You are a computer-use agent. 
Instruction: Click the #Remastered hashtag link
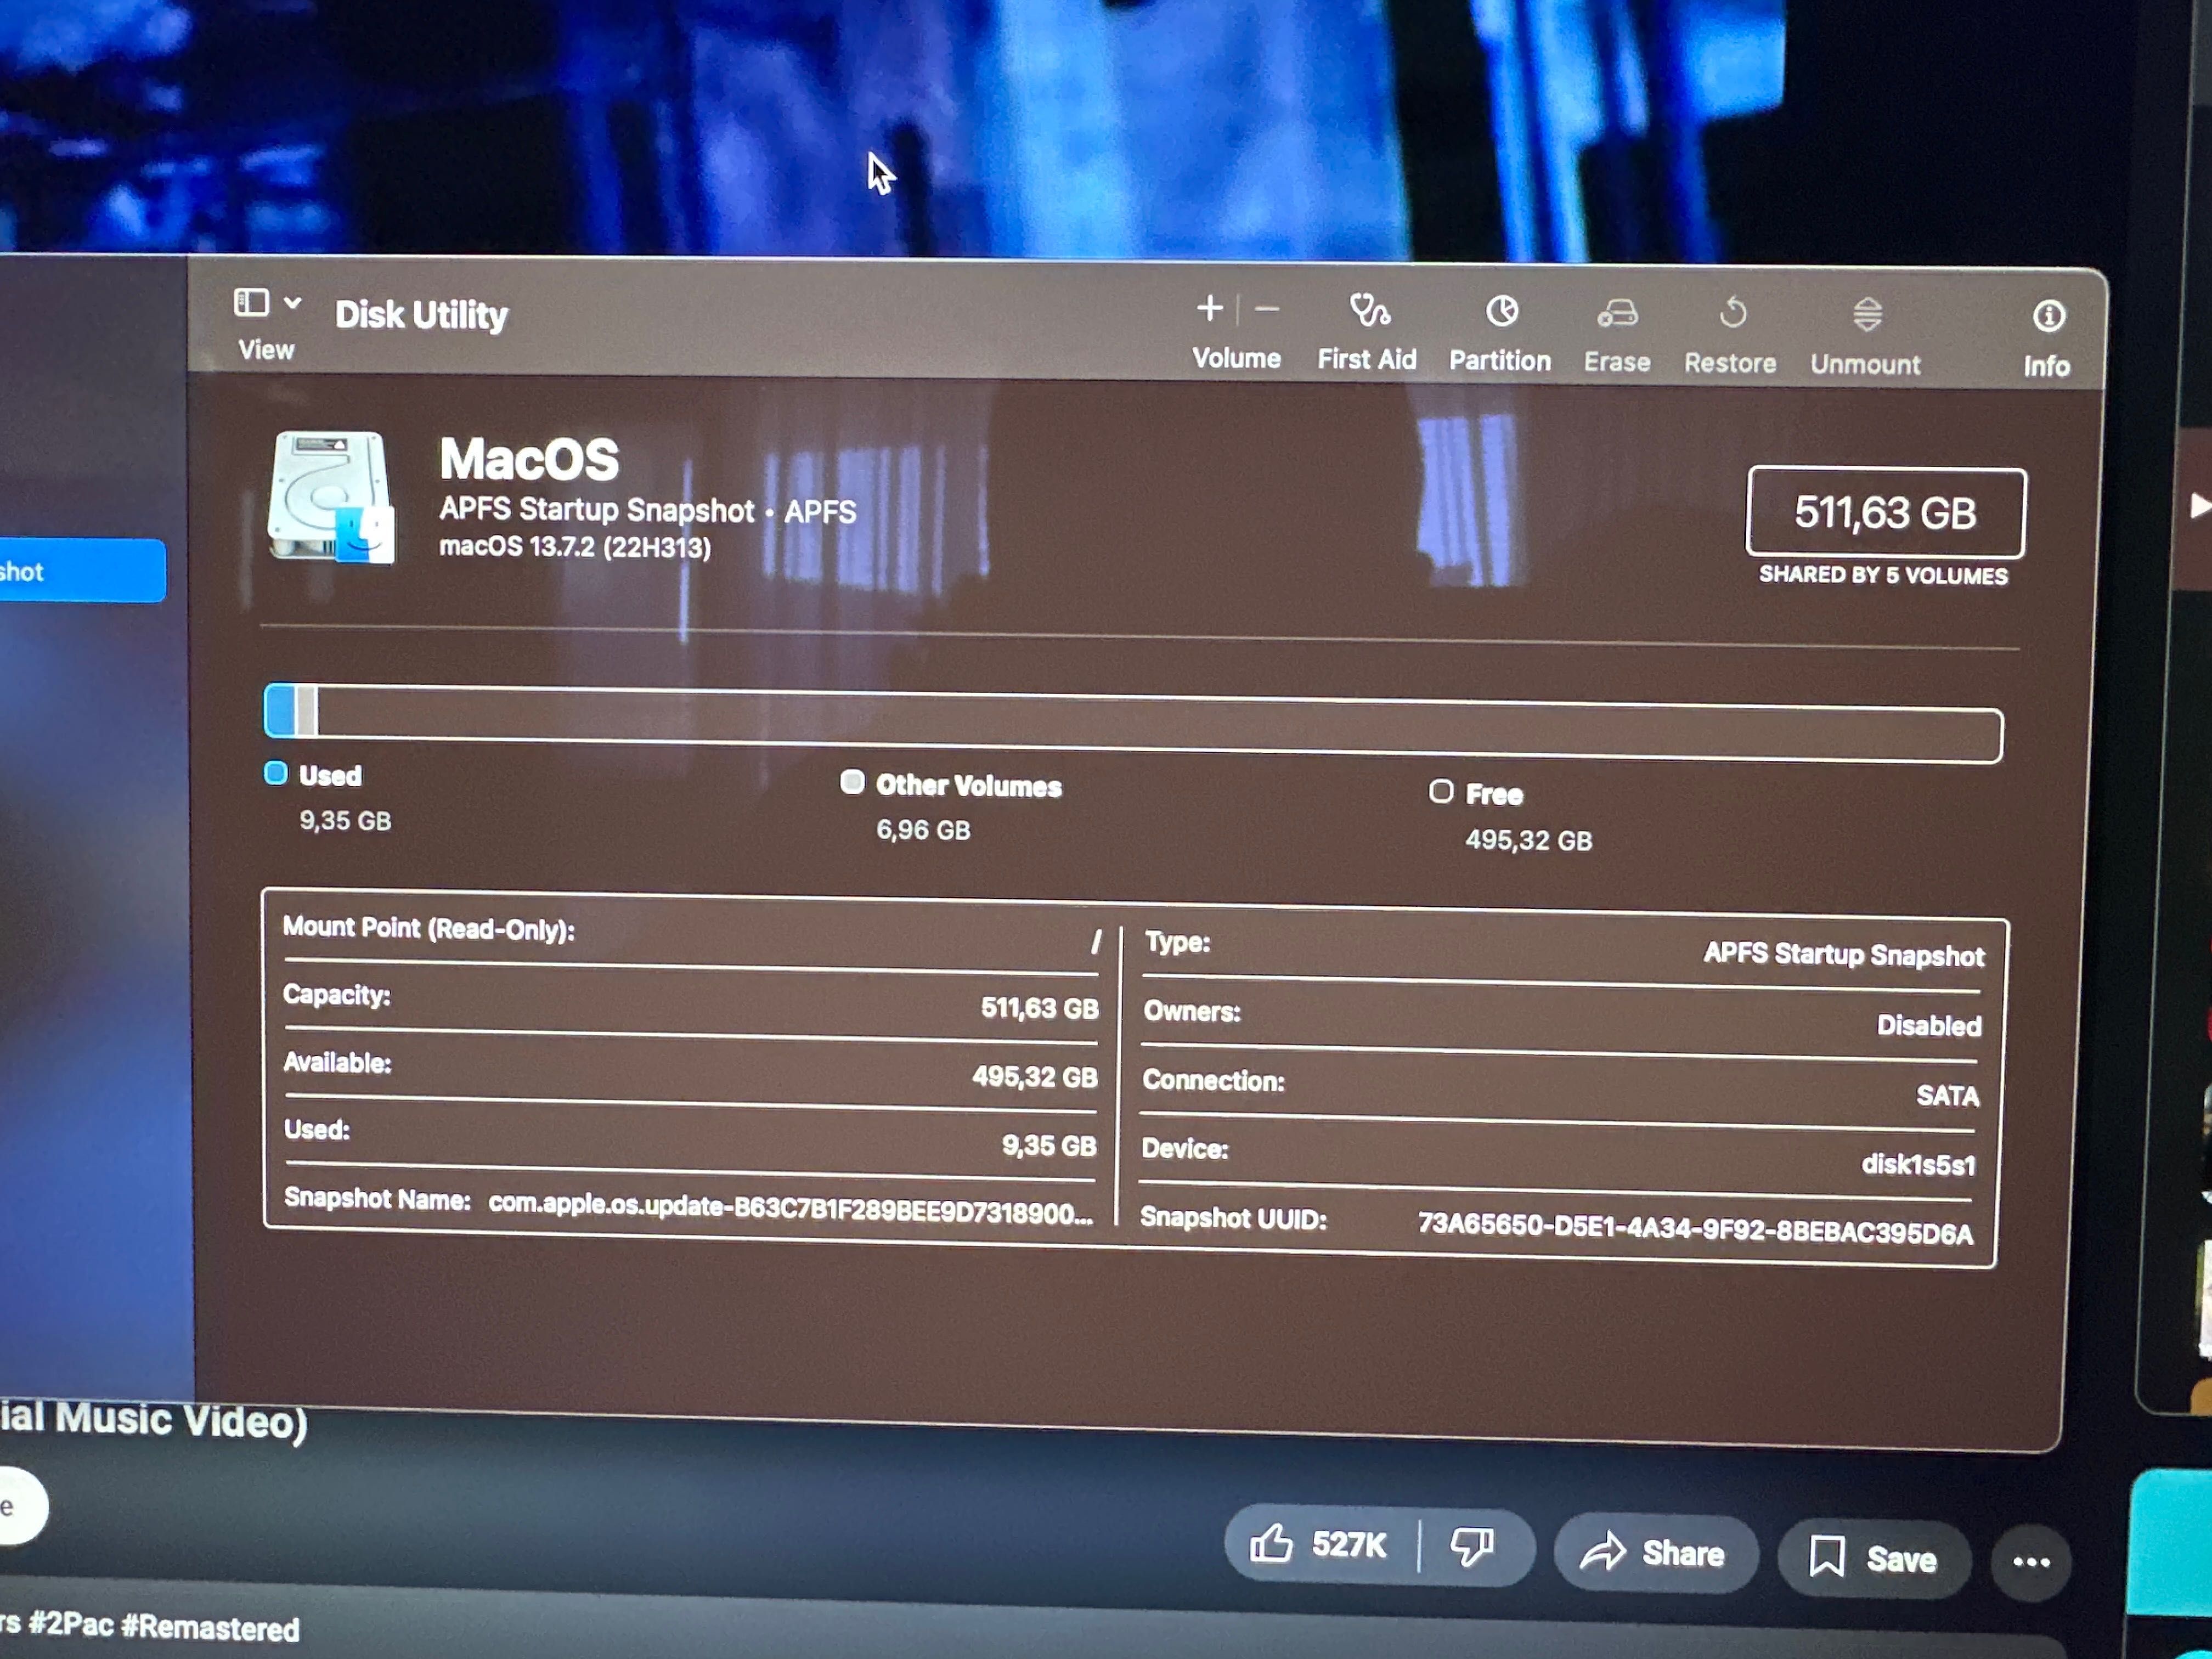tap(210, 1627)
